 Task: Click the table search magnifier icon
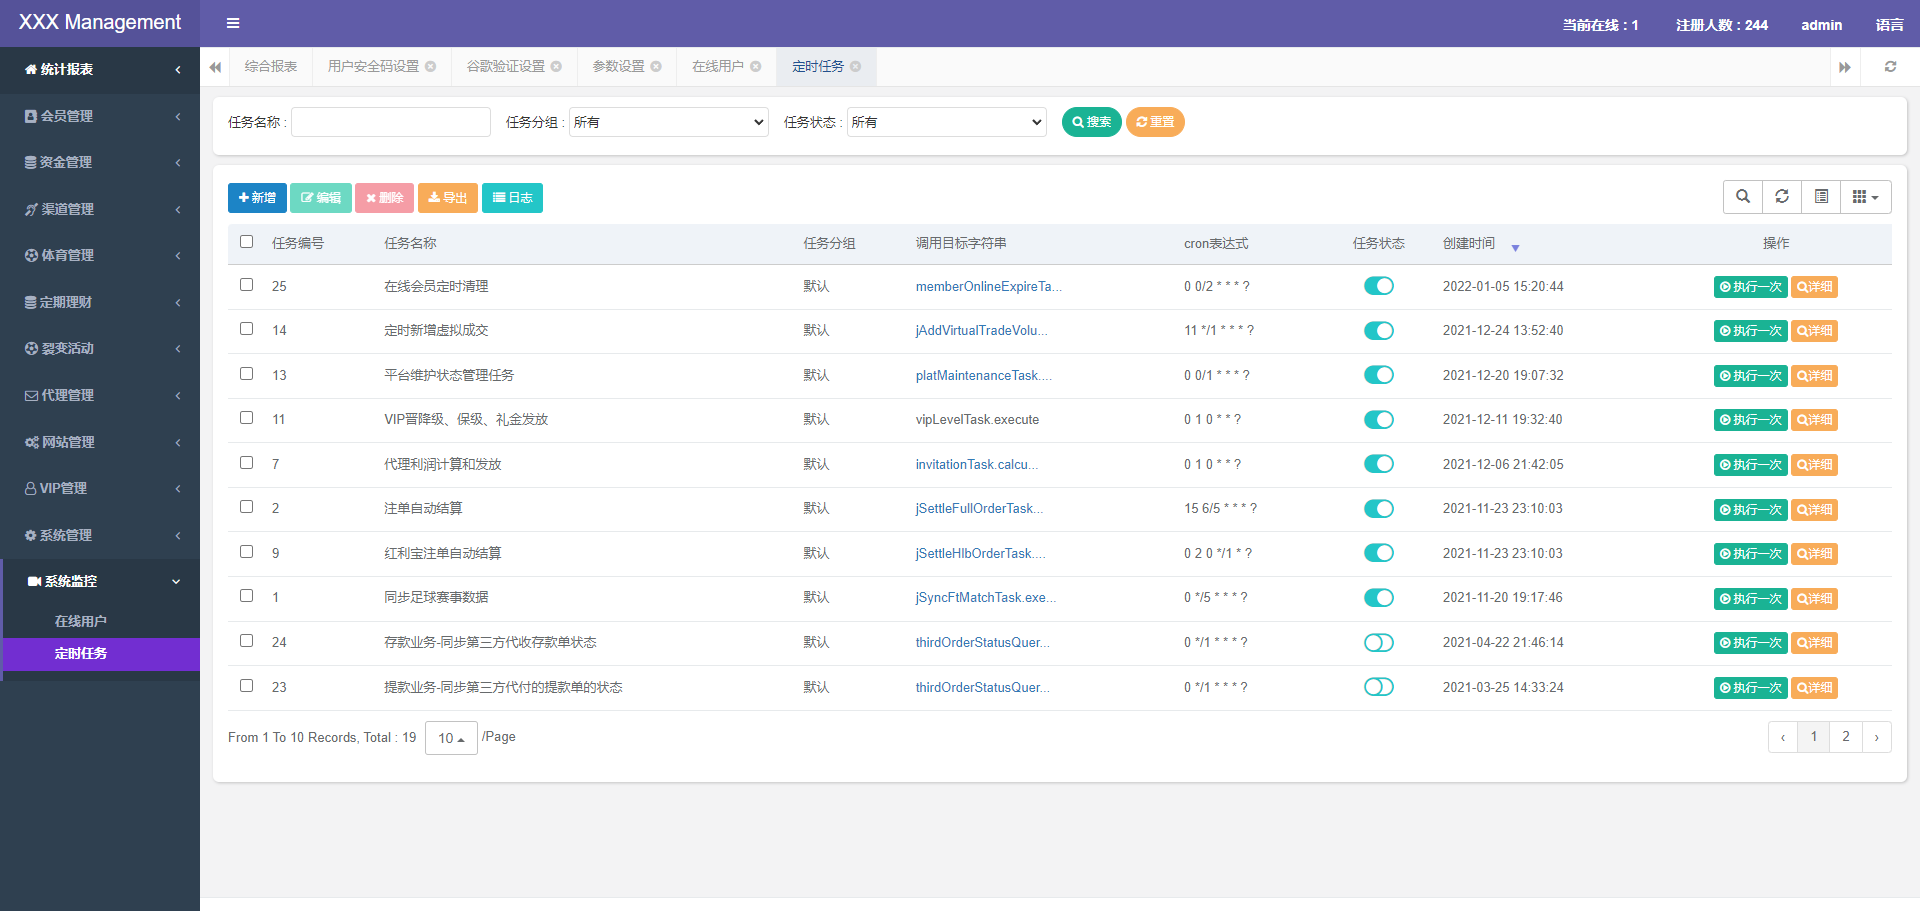coord(1743,197)
